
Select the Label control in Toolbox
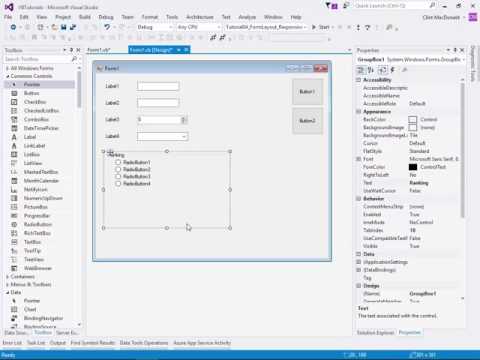(x=30, y=137)
